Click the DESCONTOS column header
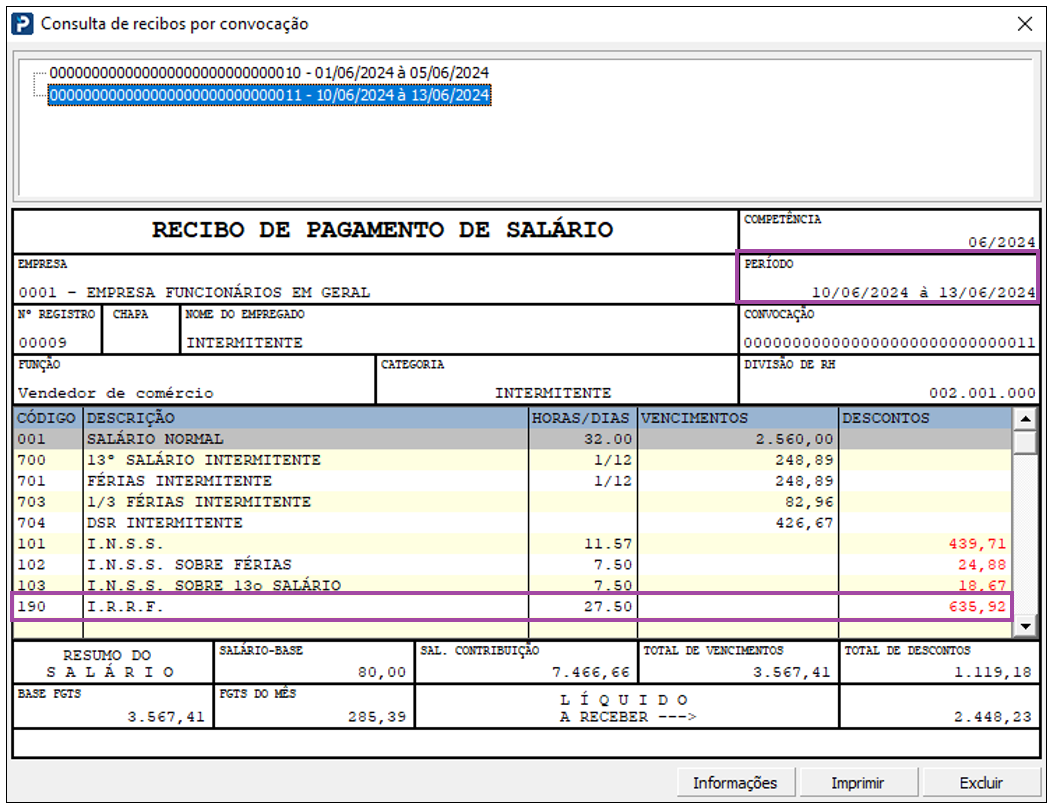This screenshot has height=809, width=1055. click(x=926, y=418)
